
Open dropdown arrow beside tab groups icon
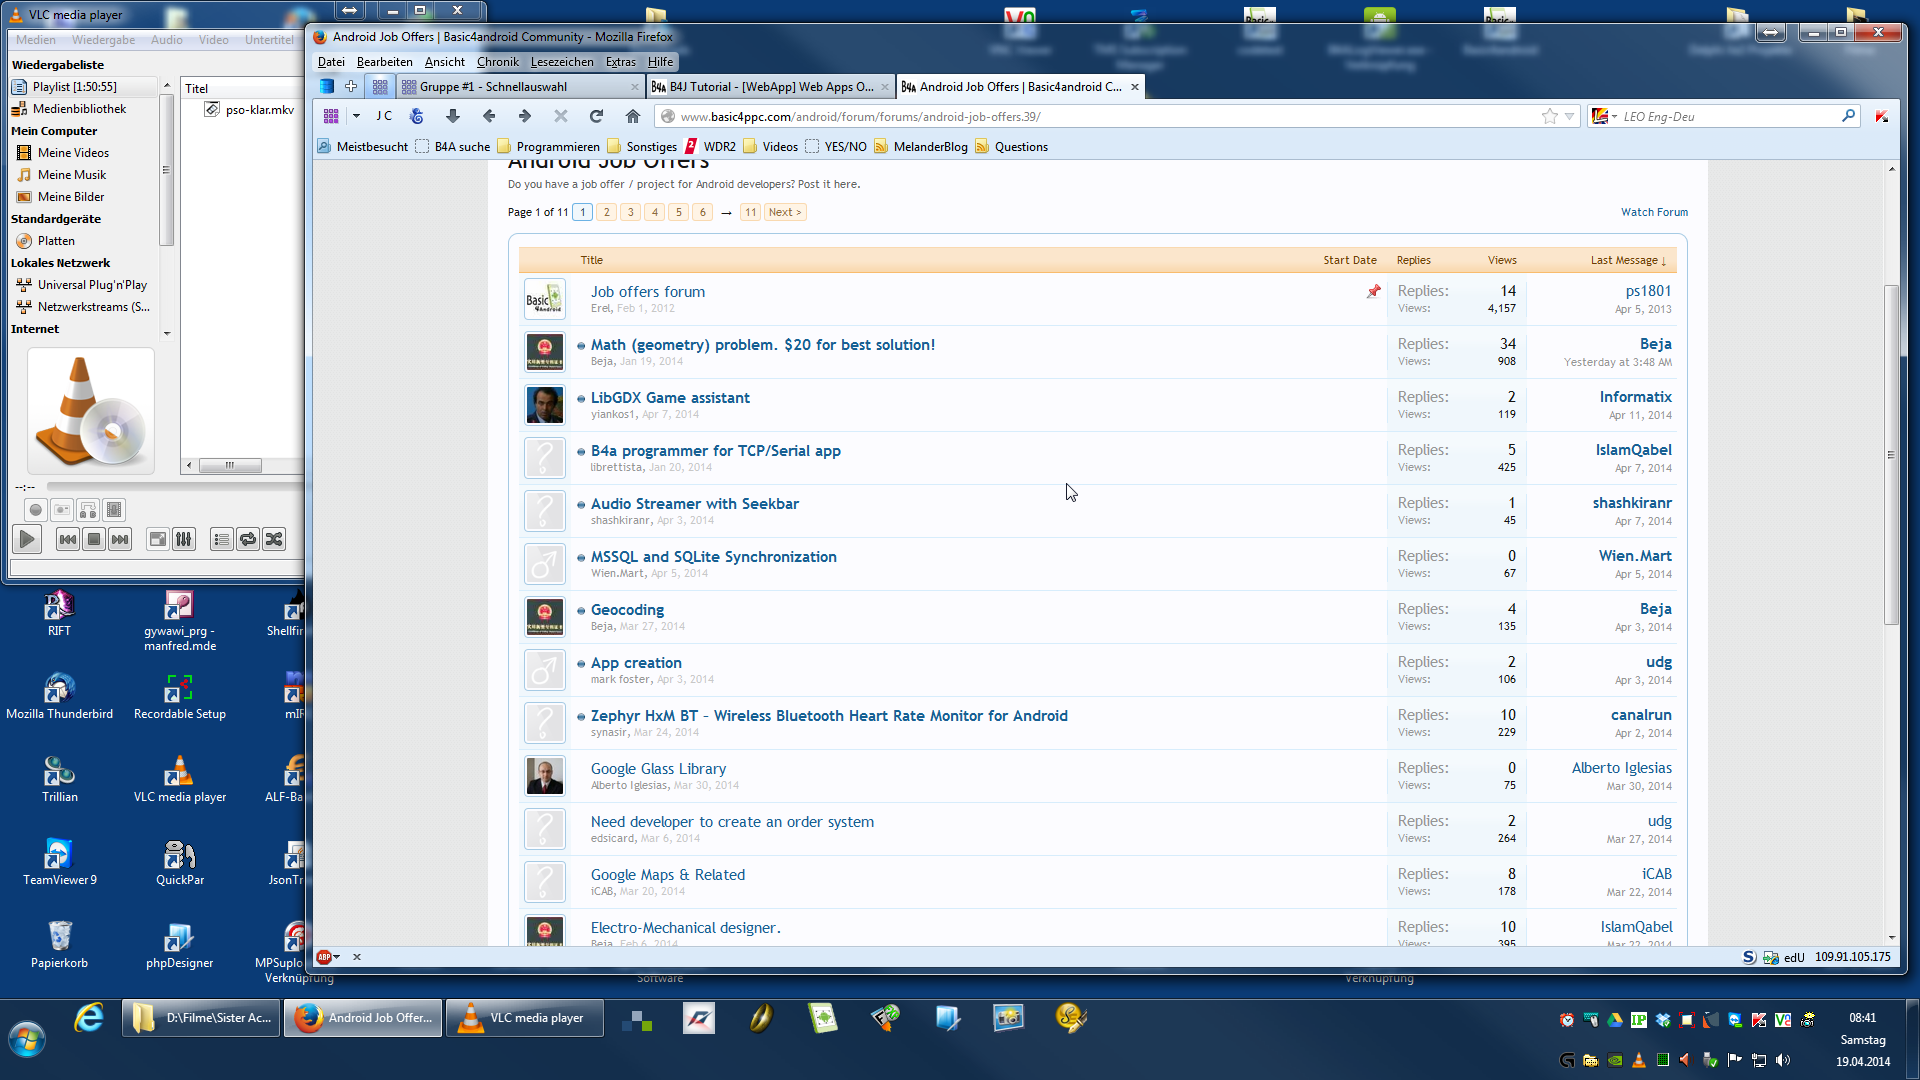pos(356,116)
